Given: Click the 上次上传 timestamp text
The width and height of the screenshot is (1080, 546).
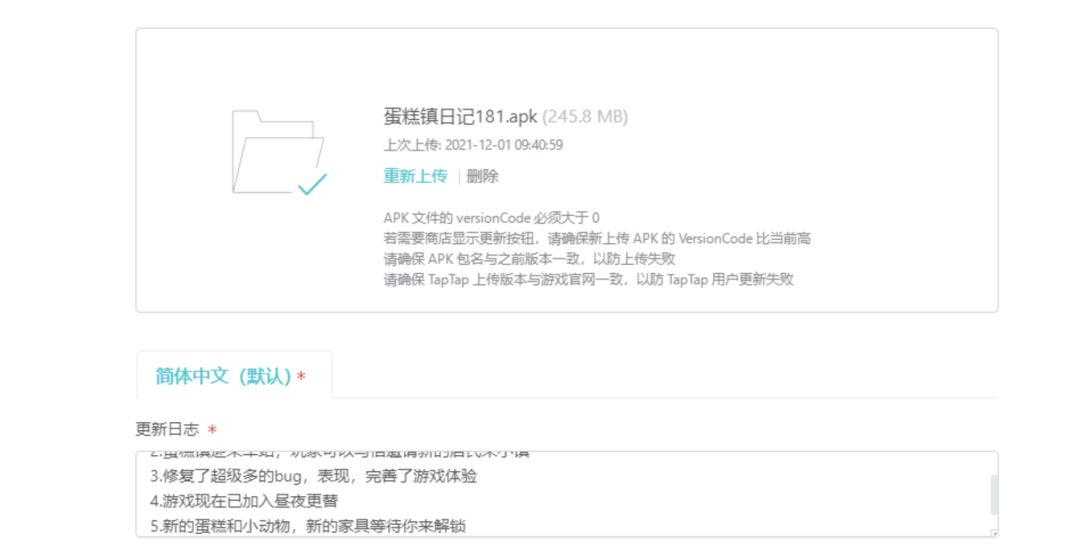Looking at the screenshot, I should coord(473,145).
